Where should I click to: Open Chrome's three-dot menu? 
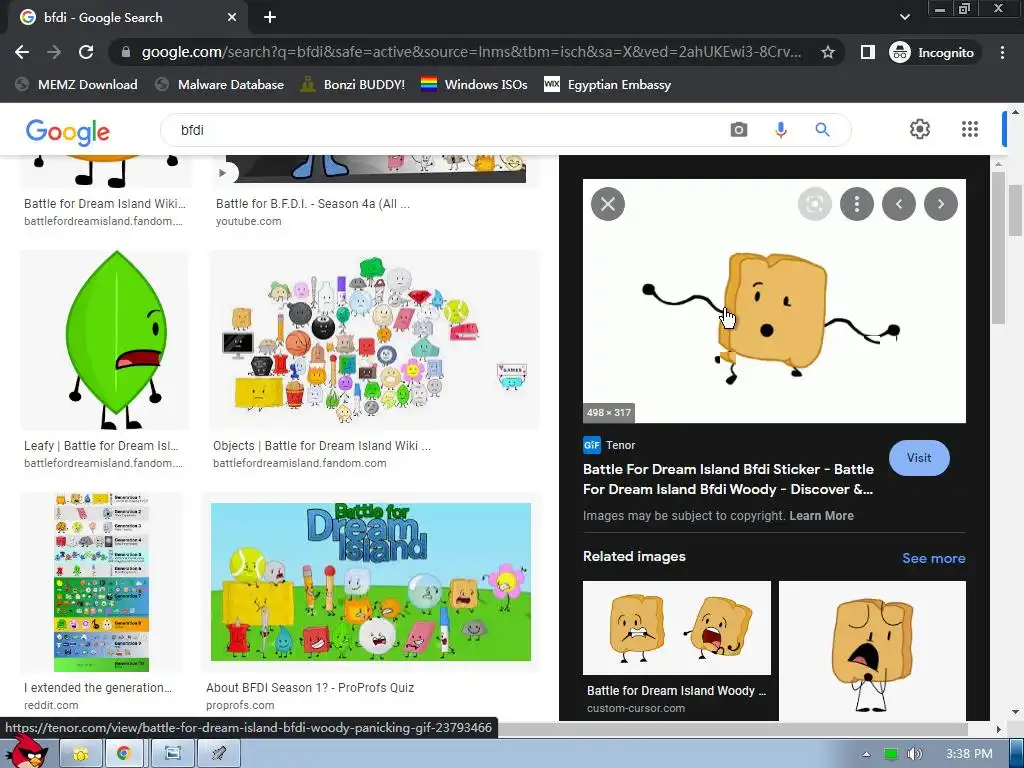pyautogui.click(x=1002, y=52)
